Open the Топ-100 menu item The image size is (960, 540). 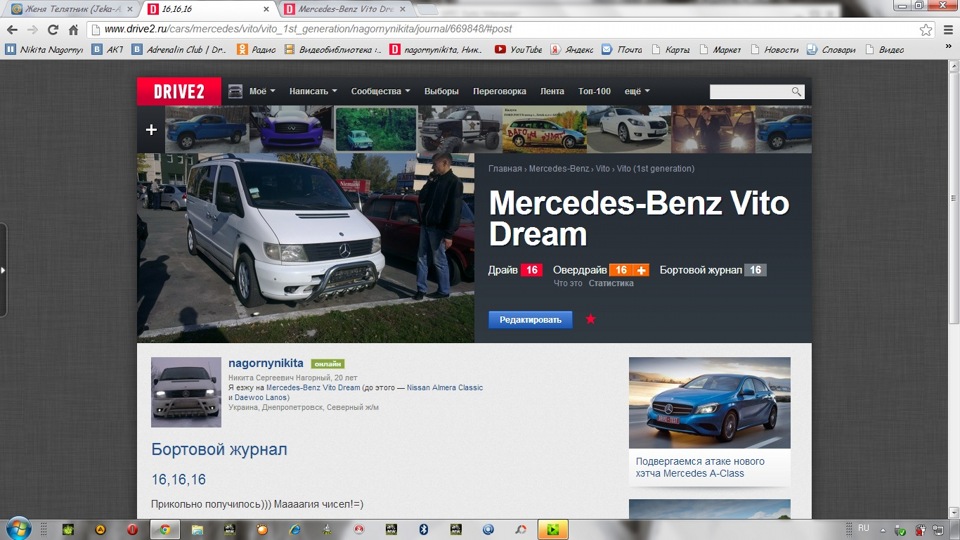point(594,91)
